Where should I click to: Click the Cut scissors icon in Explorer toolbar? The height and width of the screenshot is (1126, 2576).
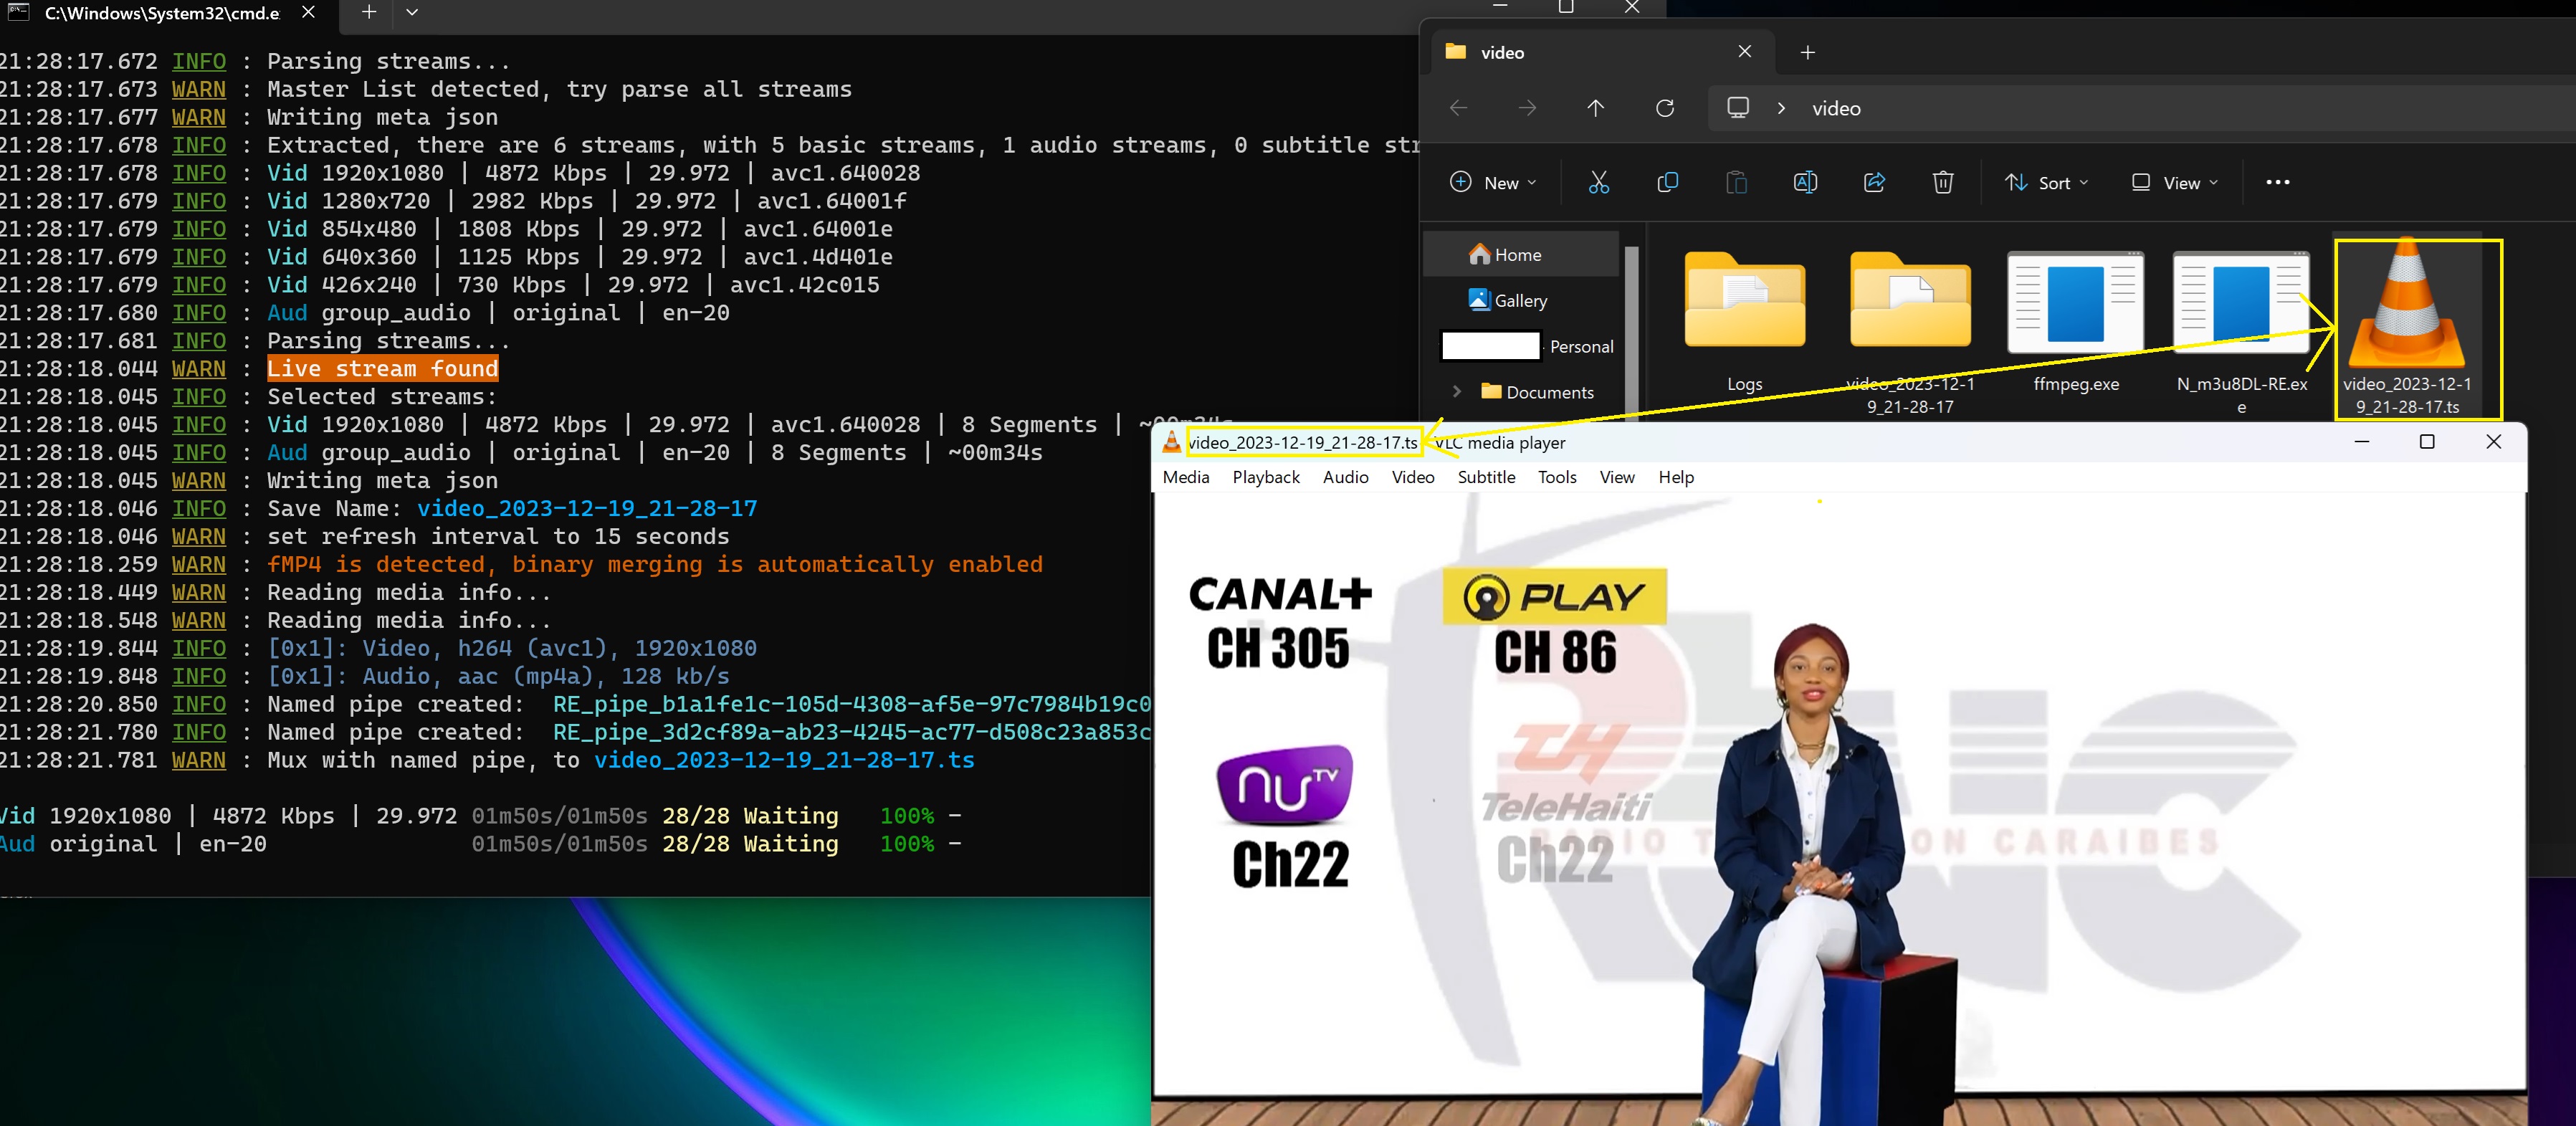click(1598, 182)
